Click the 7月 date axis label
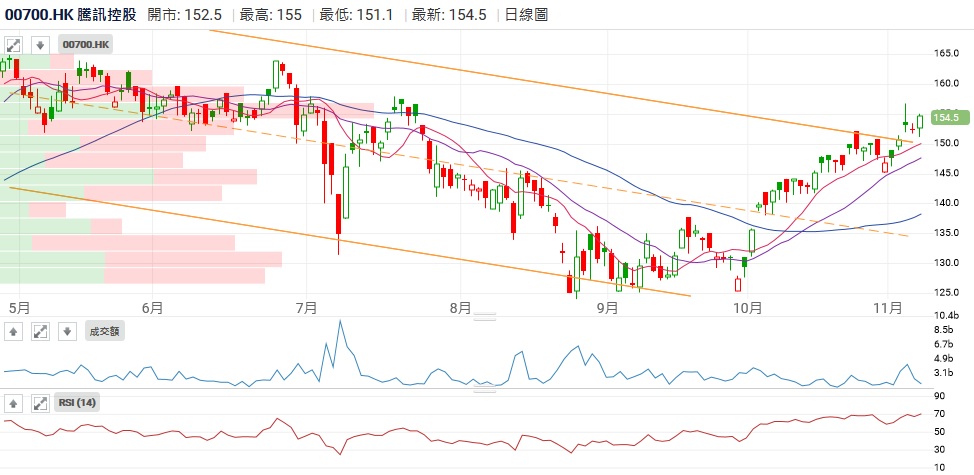Image resolution: width=974 pixels, height=475 pixels. pos(307,308)
